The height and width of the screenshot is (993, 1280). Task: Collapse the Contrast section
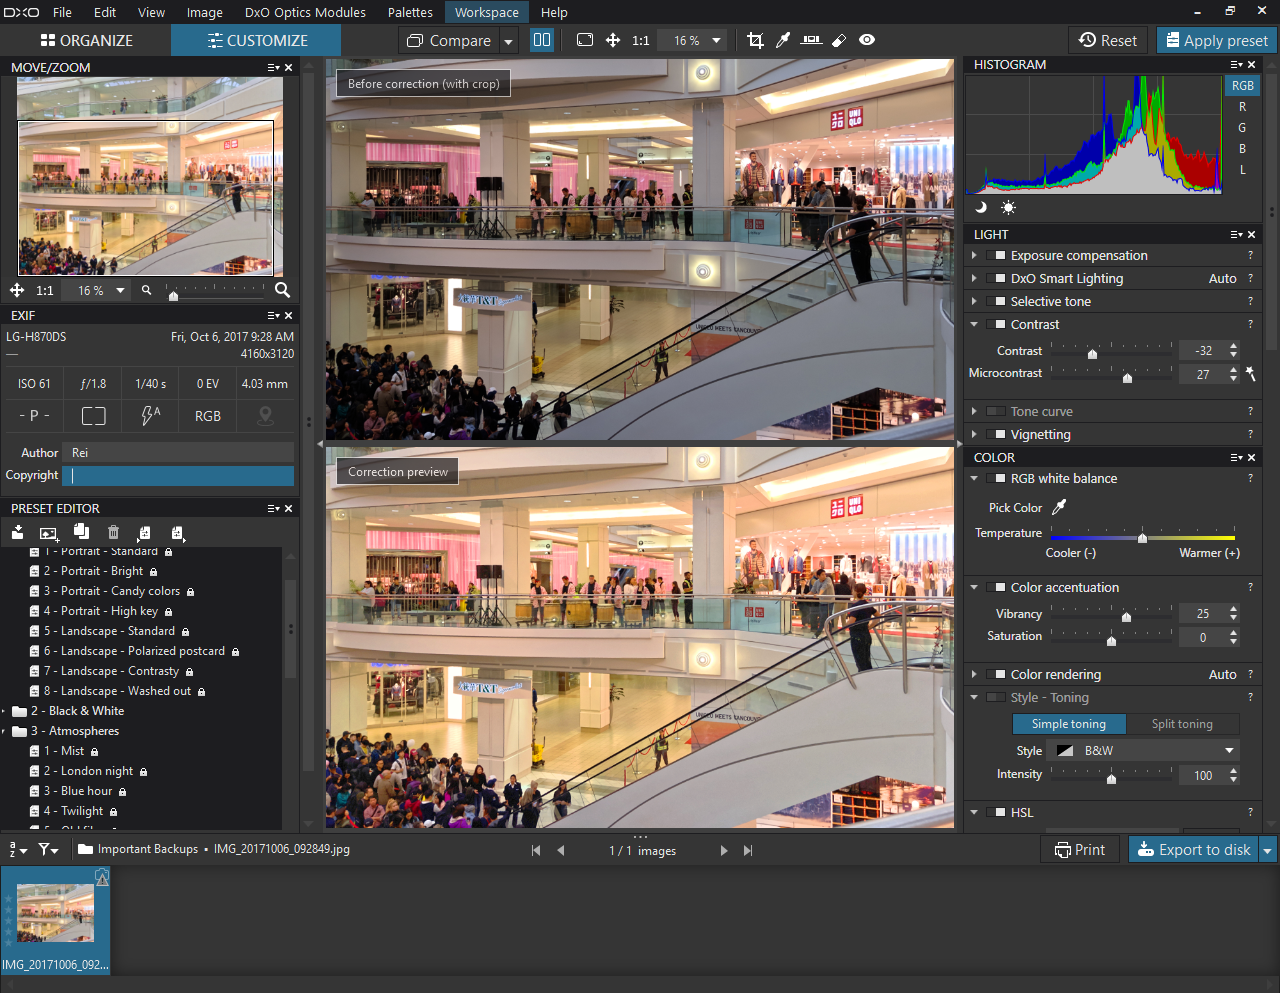pos(974,325)
